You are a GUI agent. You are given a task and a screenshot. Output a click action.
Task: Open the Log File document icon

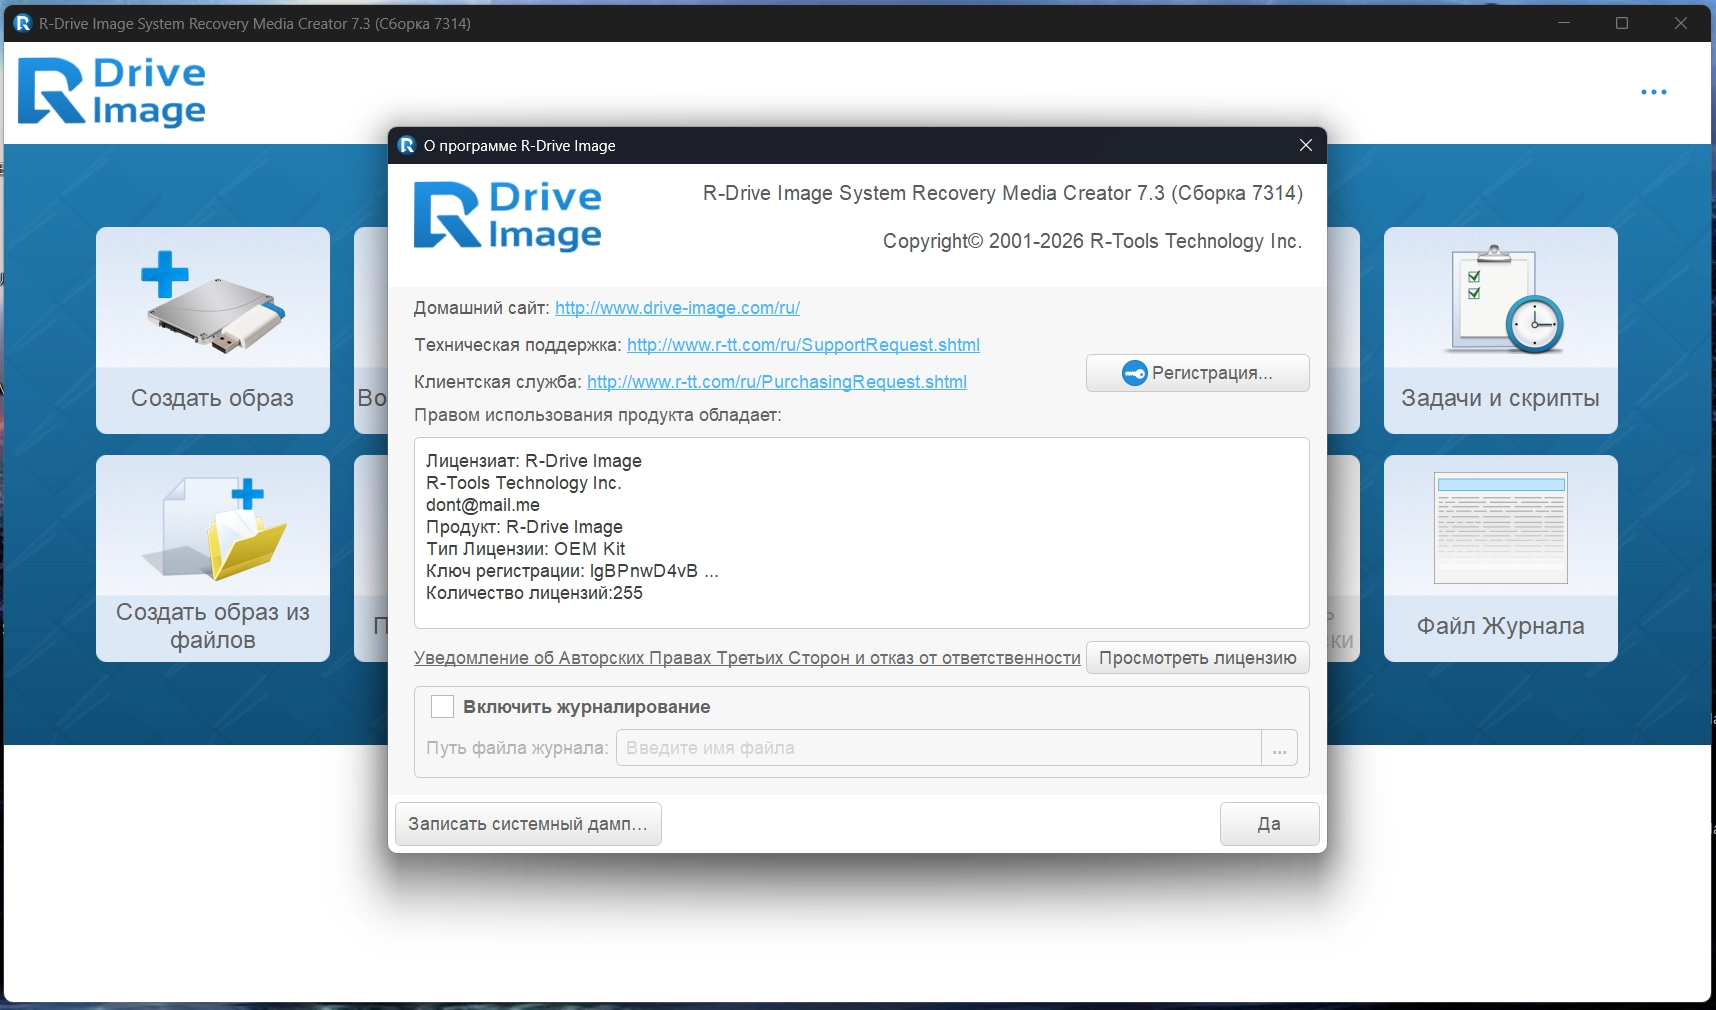(x=1501, y=528)
